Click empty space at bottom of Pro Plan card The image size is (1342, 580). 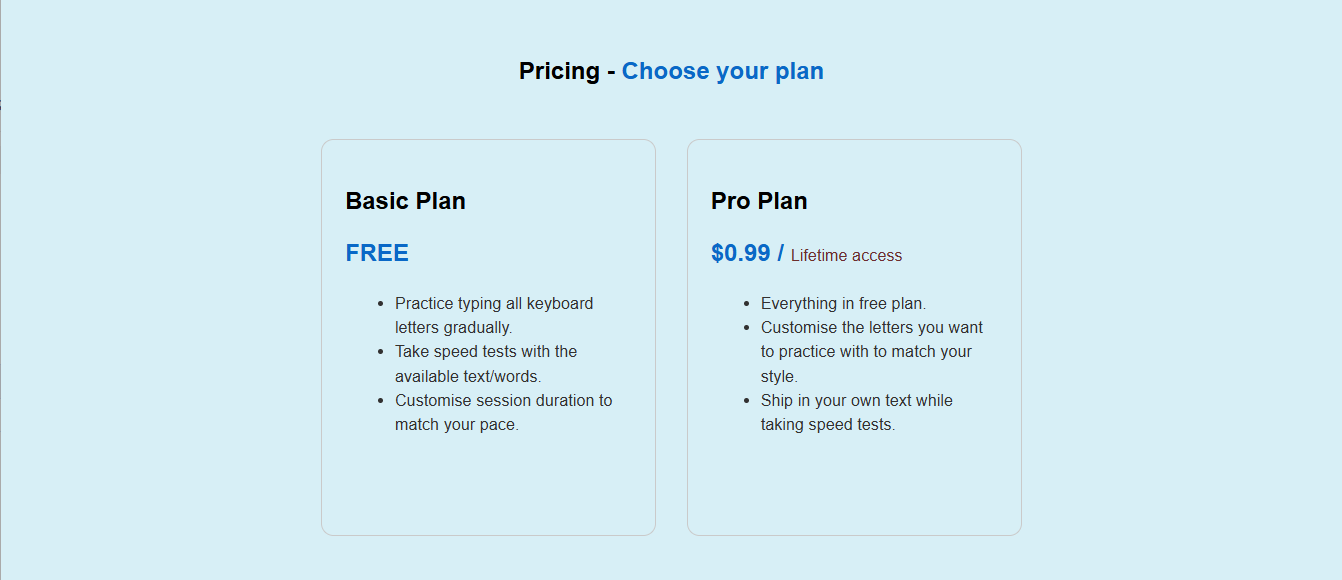854,490
